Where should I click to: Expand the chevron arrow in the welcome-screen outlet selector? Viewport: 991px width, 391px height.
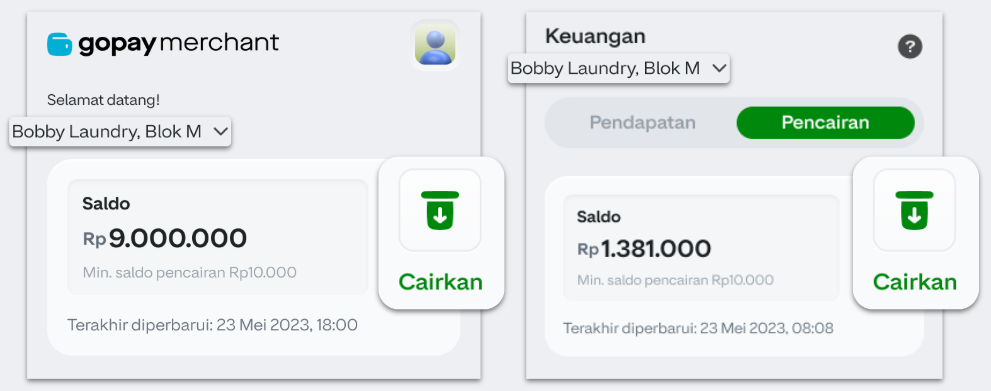point(220,131)
